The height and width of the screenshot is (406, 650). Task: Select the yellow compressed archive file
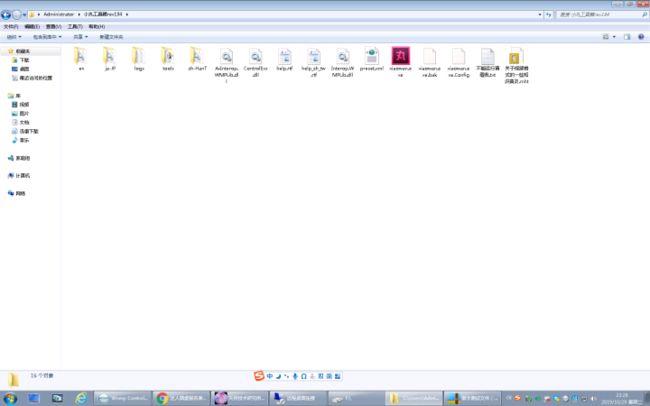tap(517, 66)
